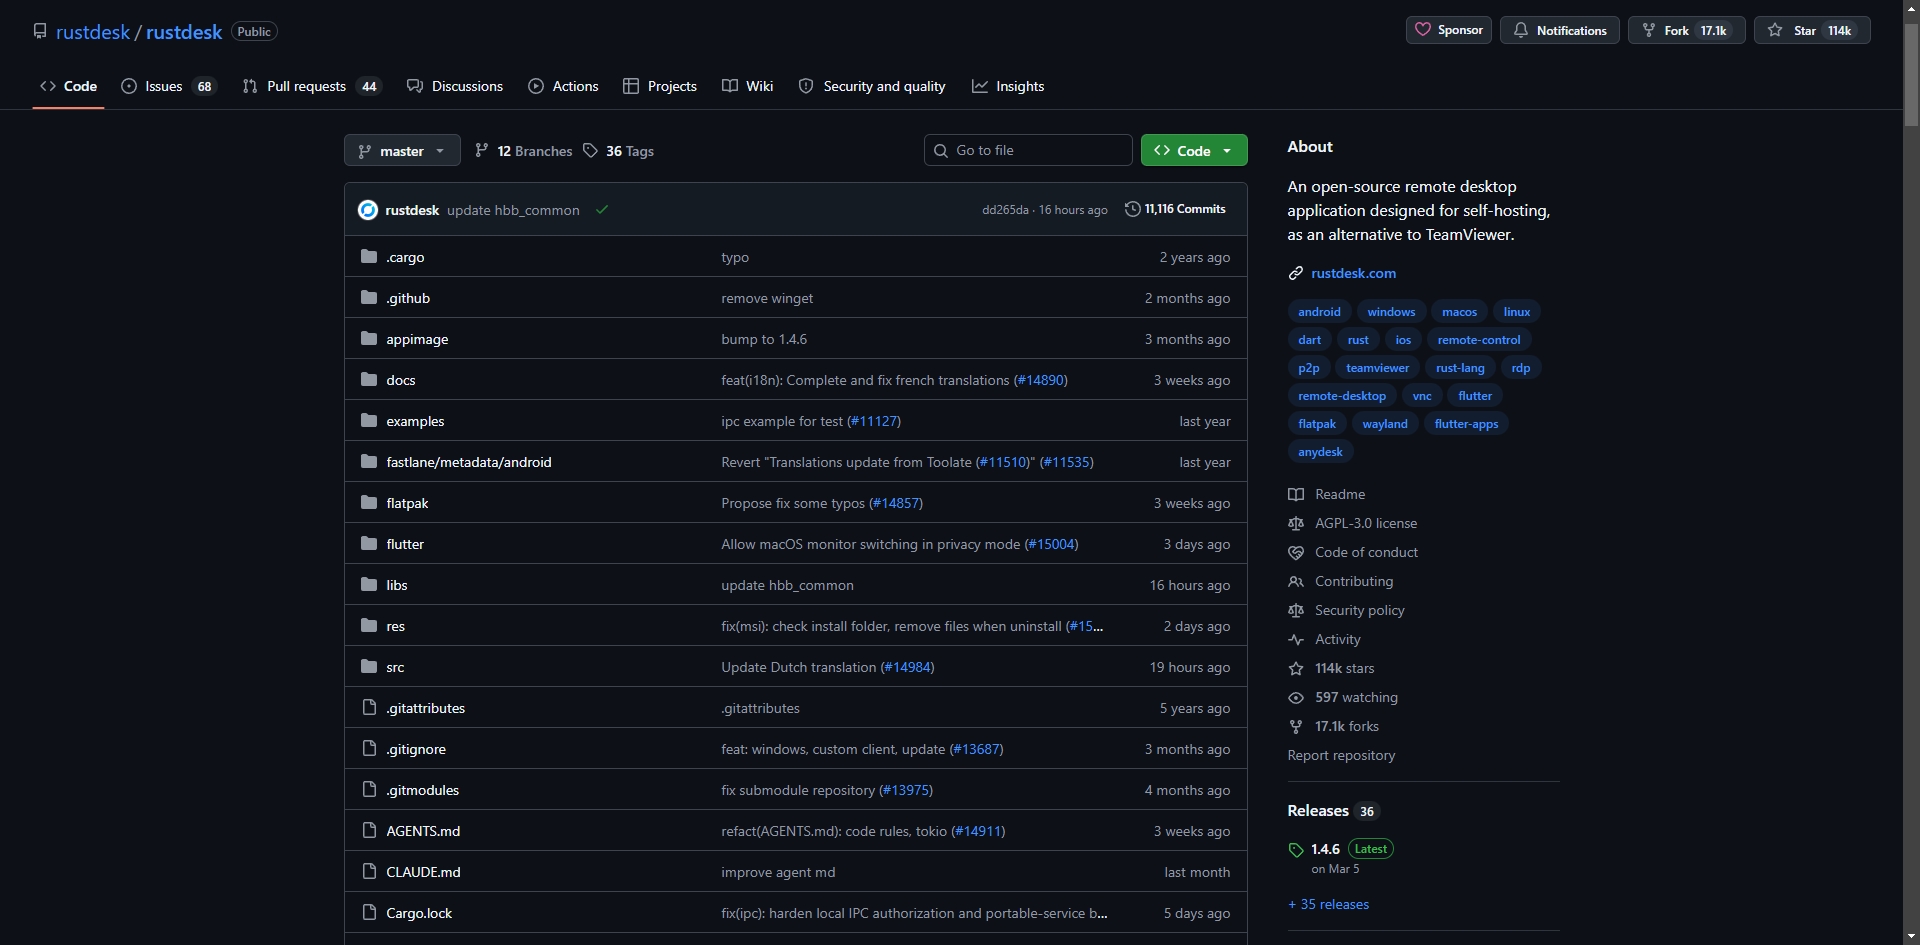Click the Sponsor heart icon

pyautogui.click(x=1422, y=30)
